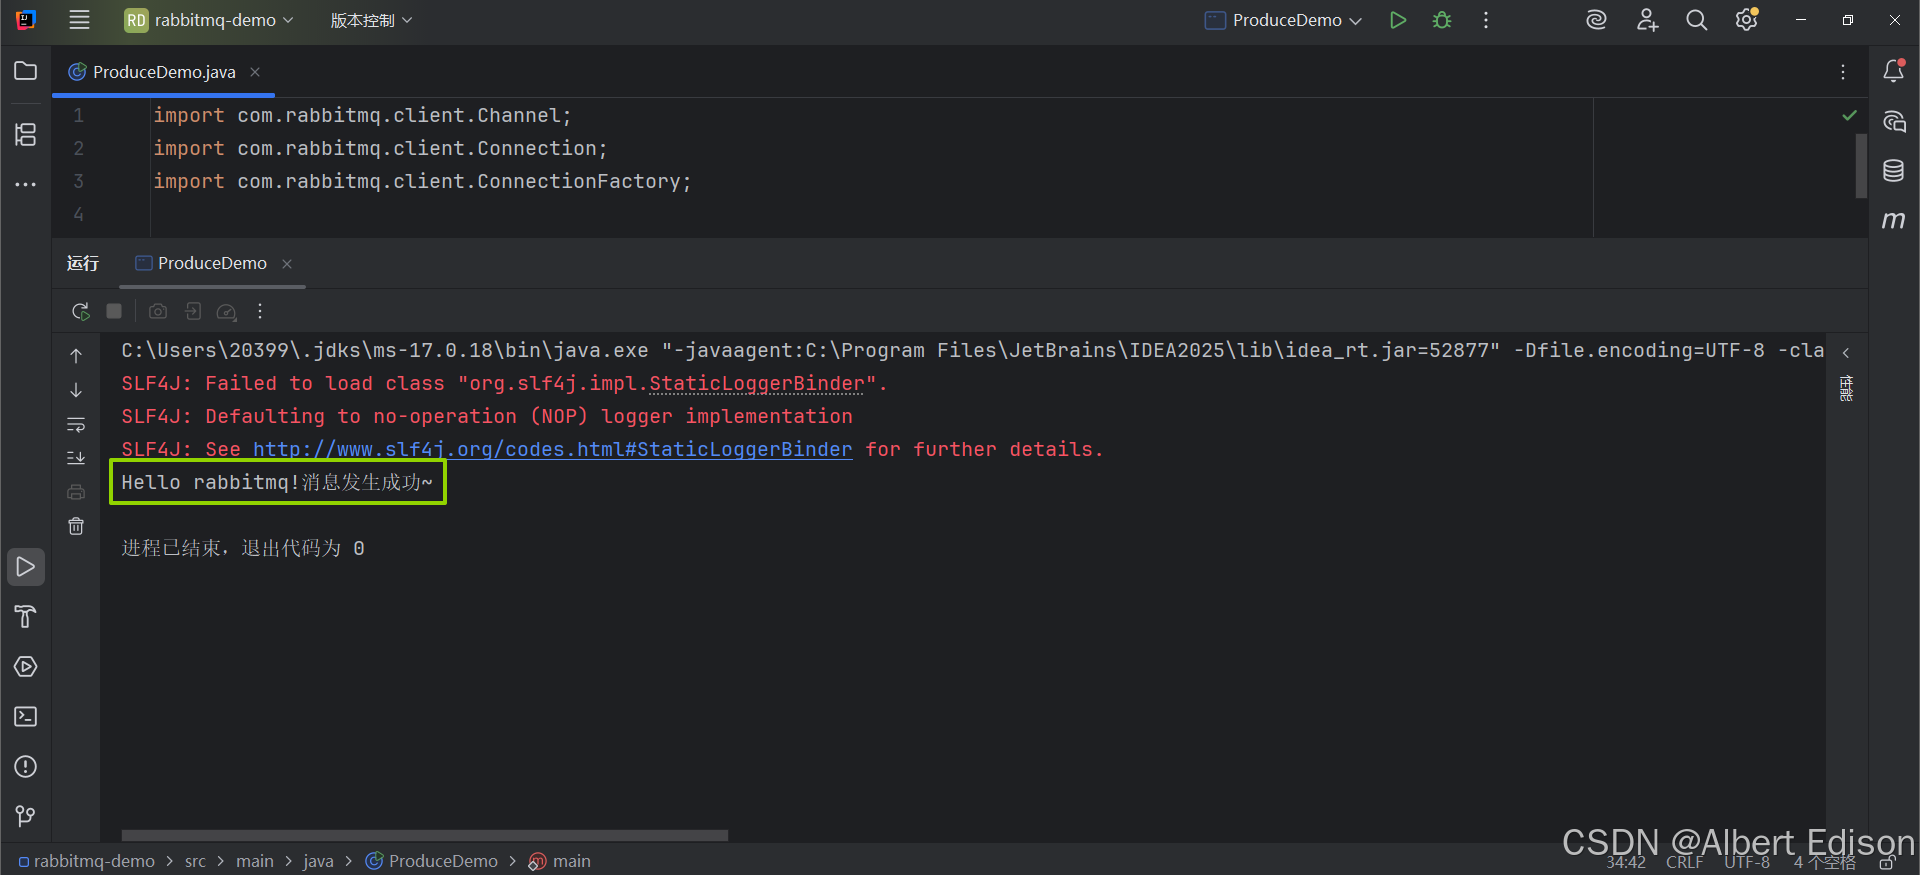Rerun ProduceDemo in the run toolbar
The height and width of the screenshot is (875, 1920).
click(81, 311)
